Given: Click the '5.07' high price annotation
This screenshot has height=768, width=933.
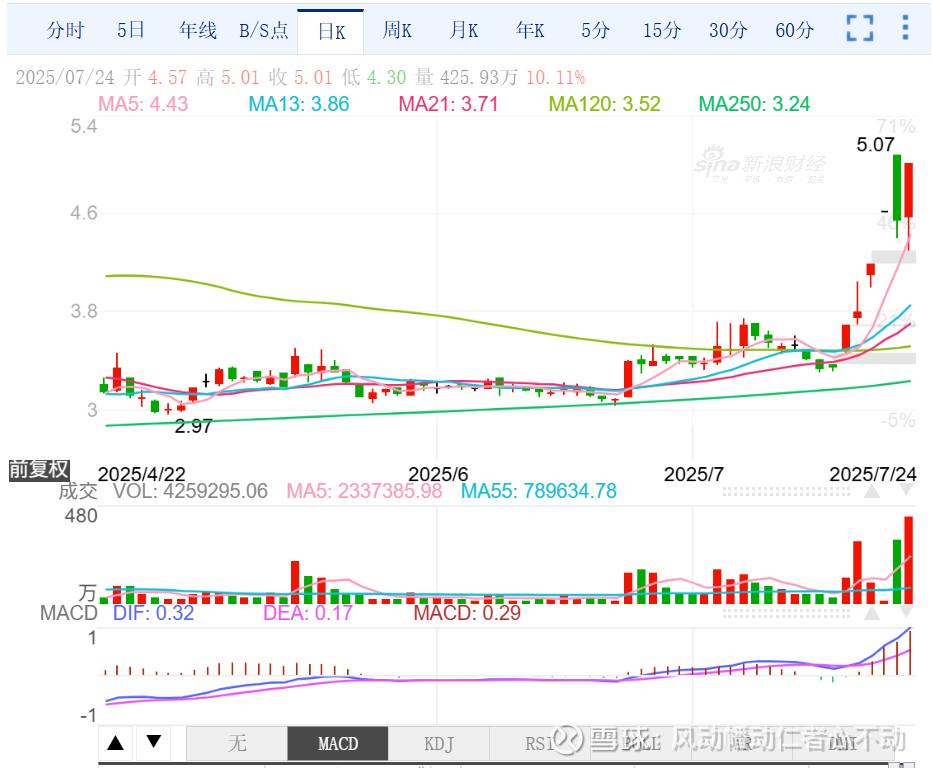Looking at the screenshot, I should 875,145.
